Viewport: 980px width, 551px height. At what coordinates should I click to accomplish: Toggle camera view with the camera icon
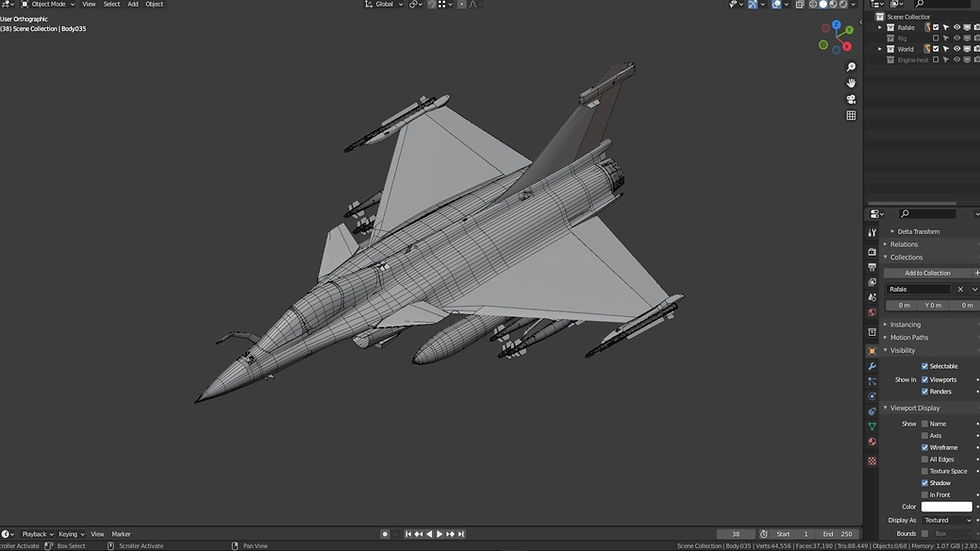point(851,99)
